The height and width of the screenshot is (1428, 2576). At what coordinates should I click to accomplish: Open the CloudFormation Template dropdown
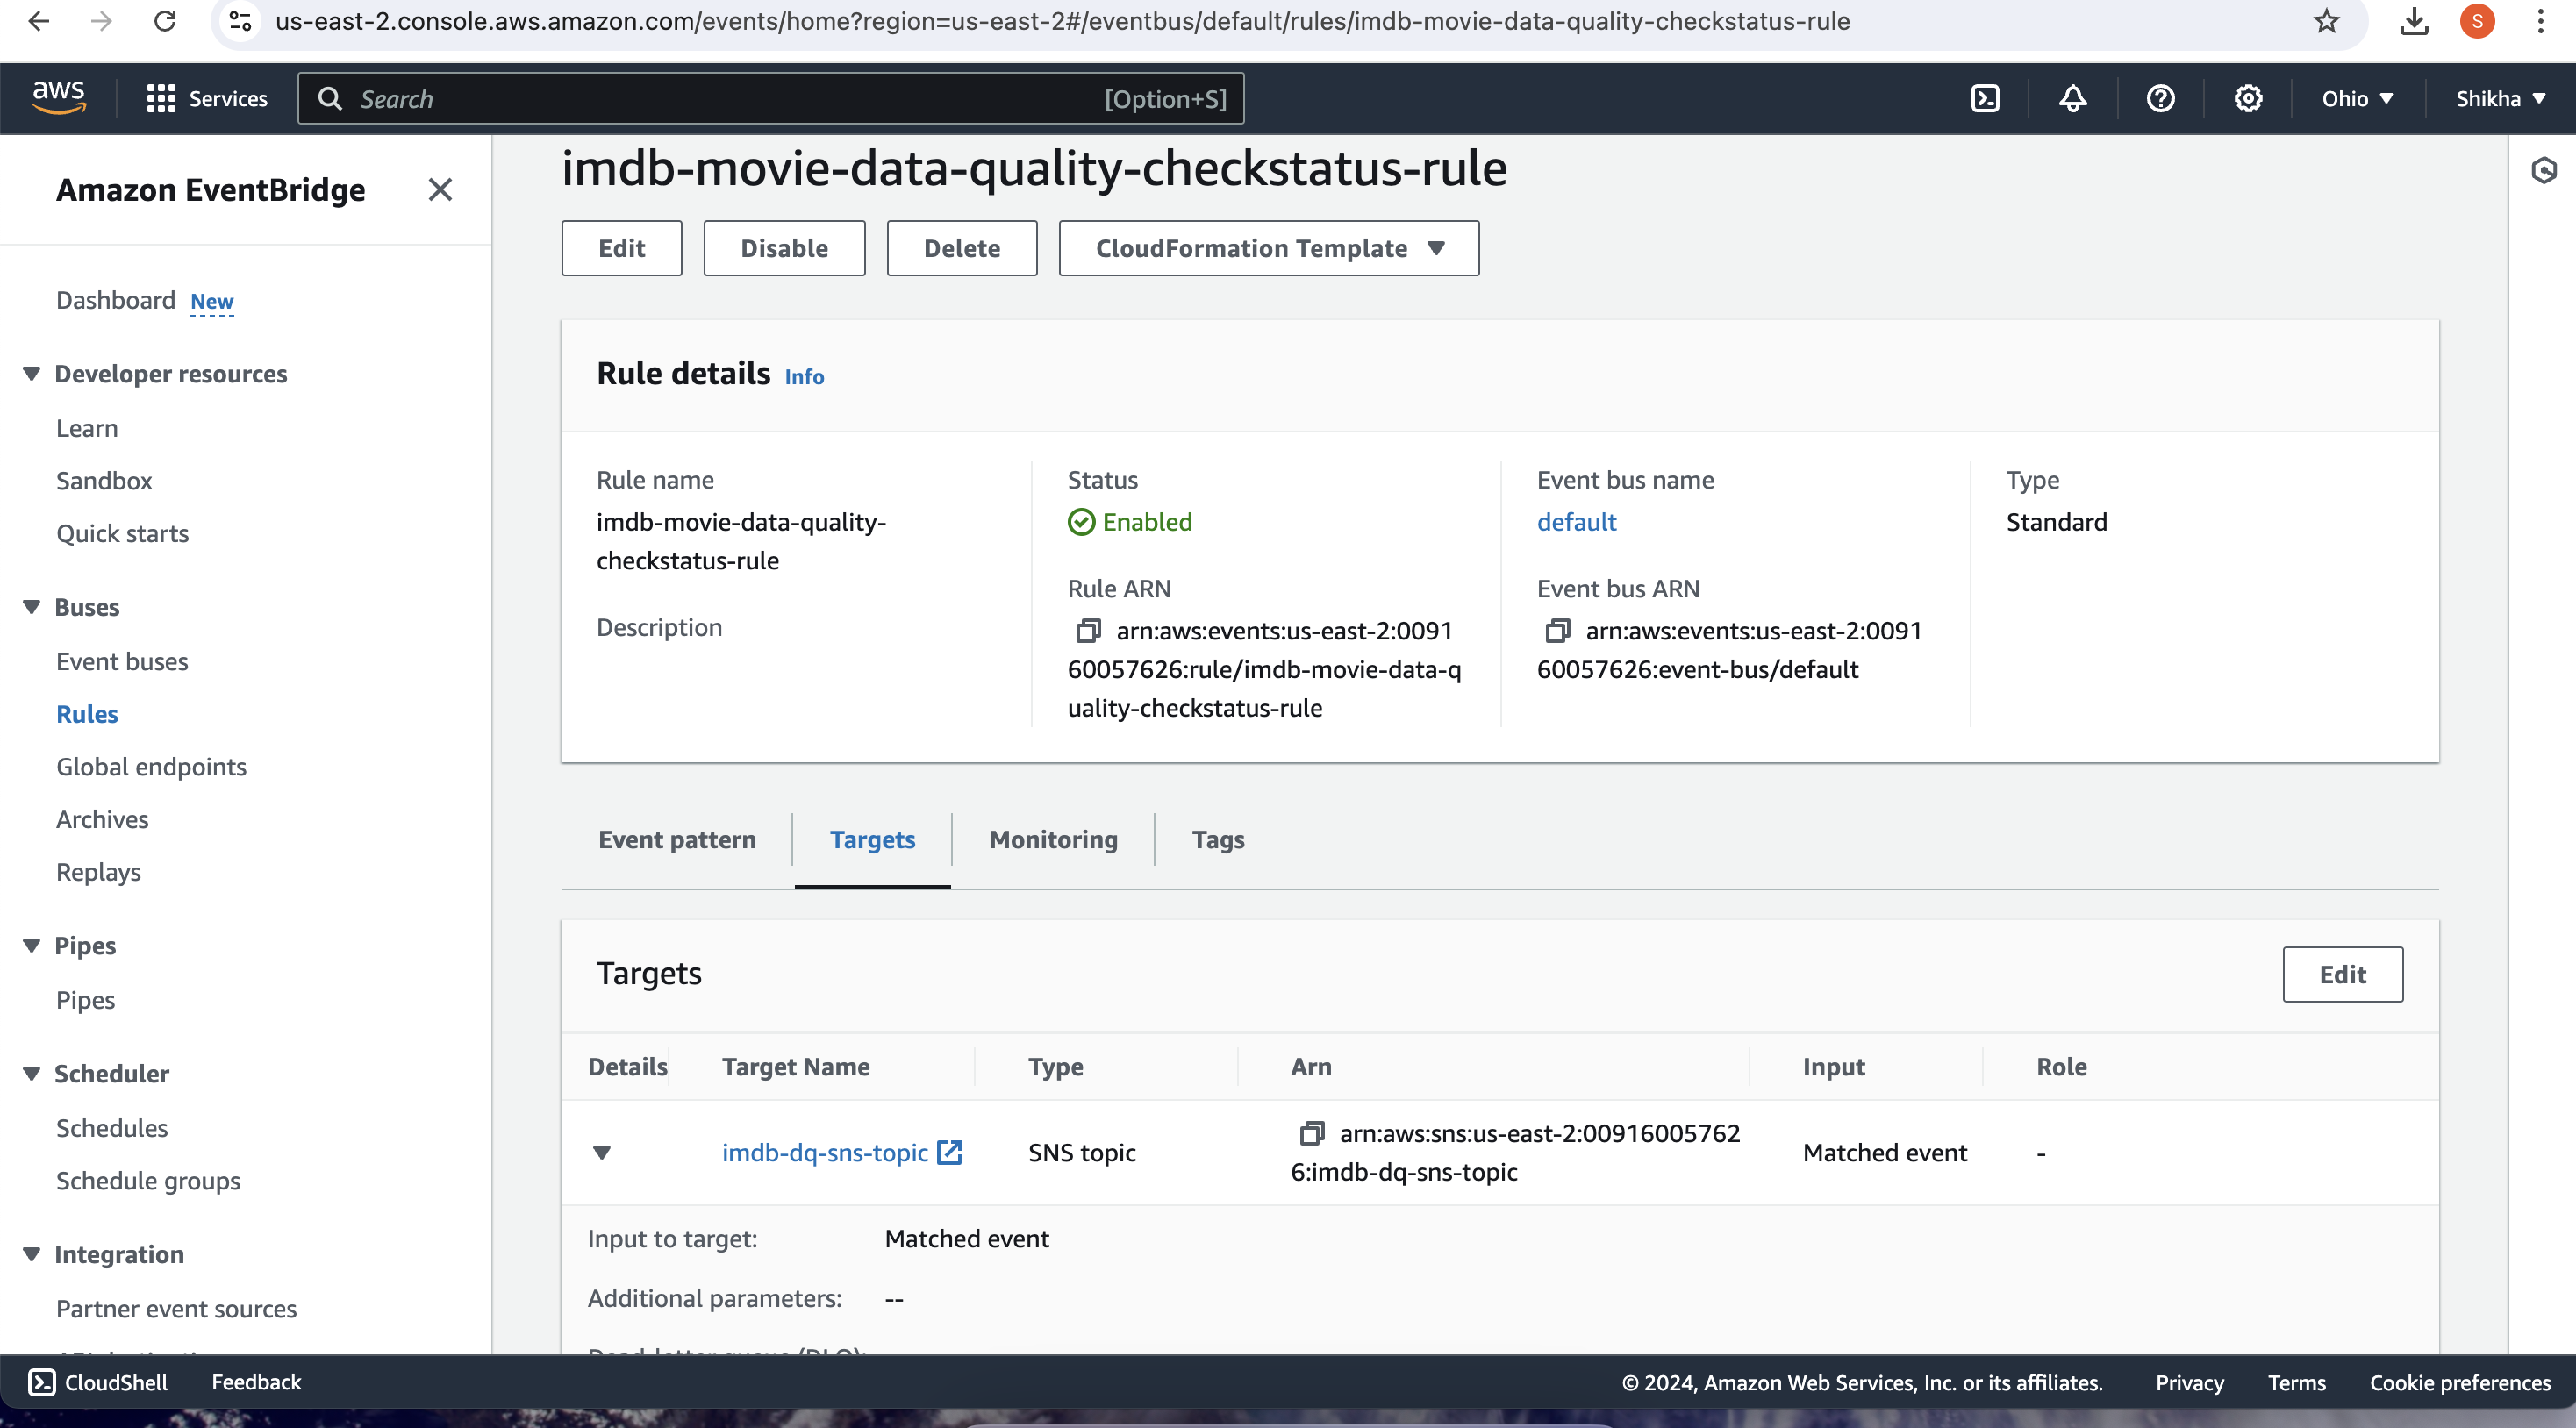click(1268, 248)
